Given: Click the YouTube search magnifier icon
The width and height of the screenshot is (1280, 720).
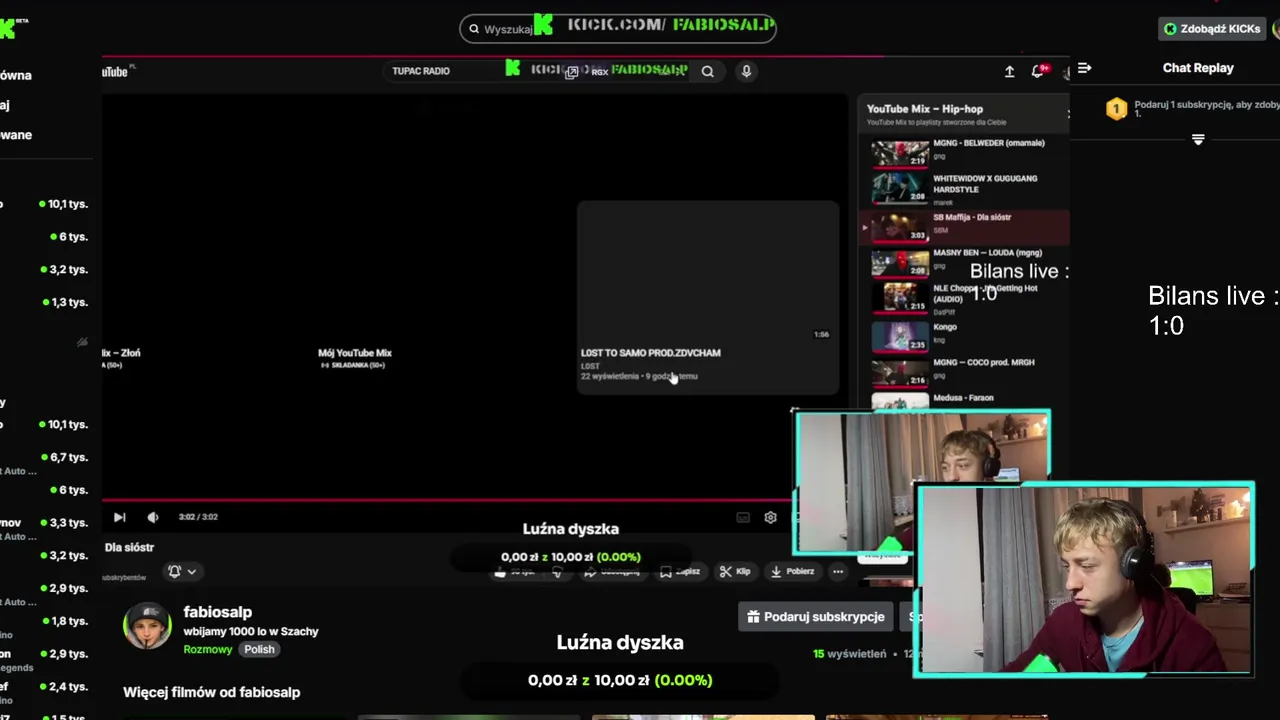Looking at the screenshot, I should coord(707,71).
